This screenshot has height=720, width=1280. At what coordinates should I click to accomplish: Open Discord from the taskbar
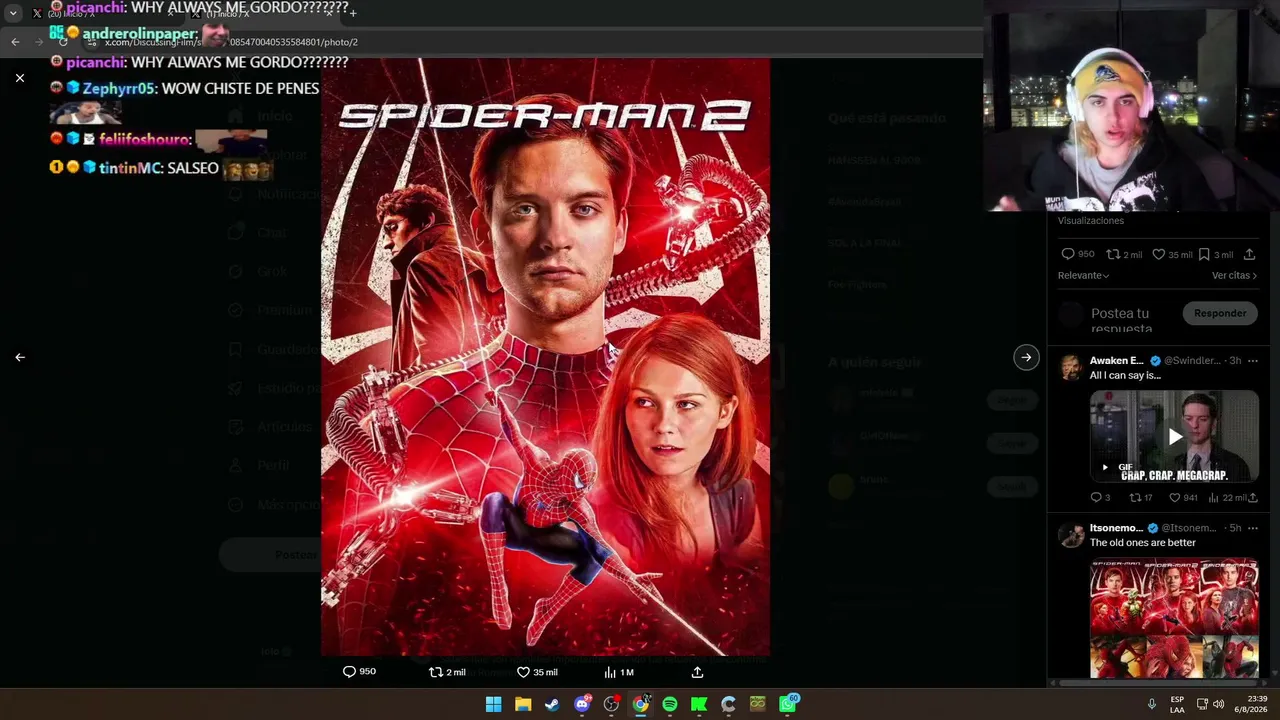tap(582, 704)
